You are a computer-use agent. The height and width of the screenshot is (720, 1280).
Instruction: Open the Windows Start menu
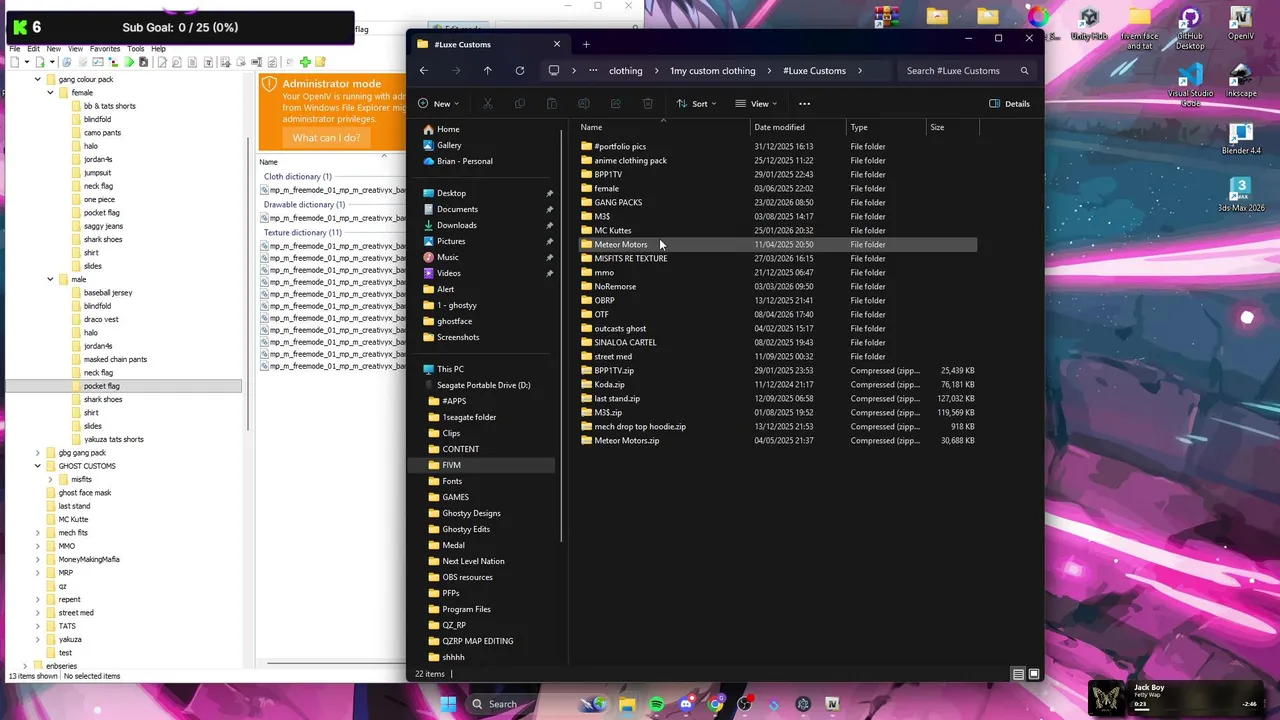pos(448,704)
